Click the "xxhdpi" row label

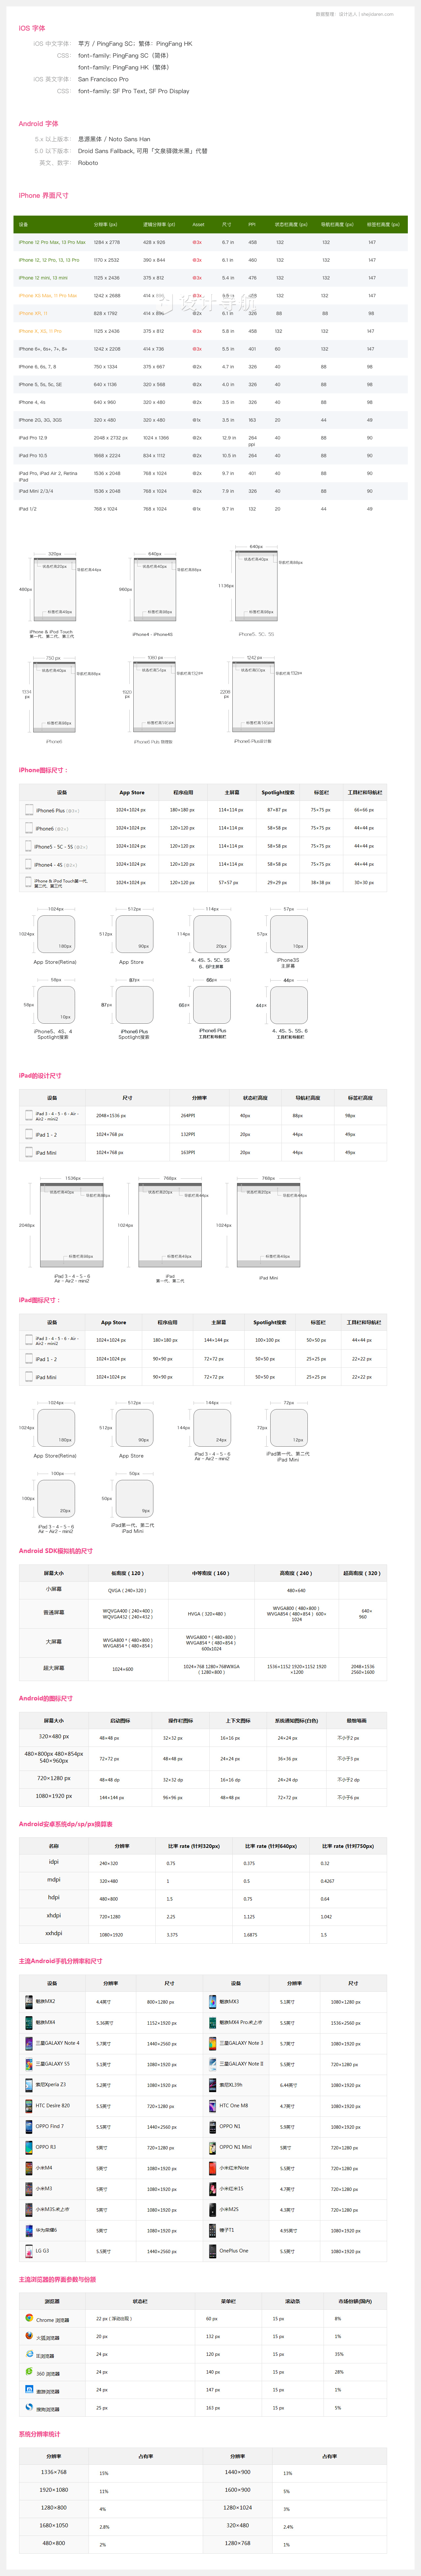[x=54, y=1933]
